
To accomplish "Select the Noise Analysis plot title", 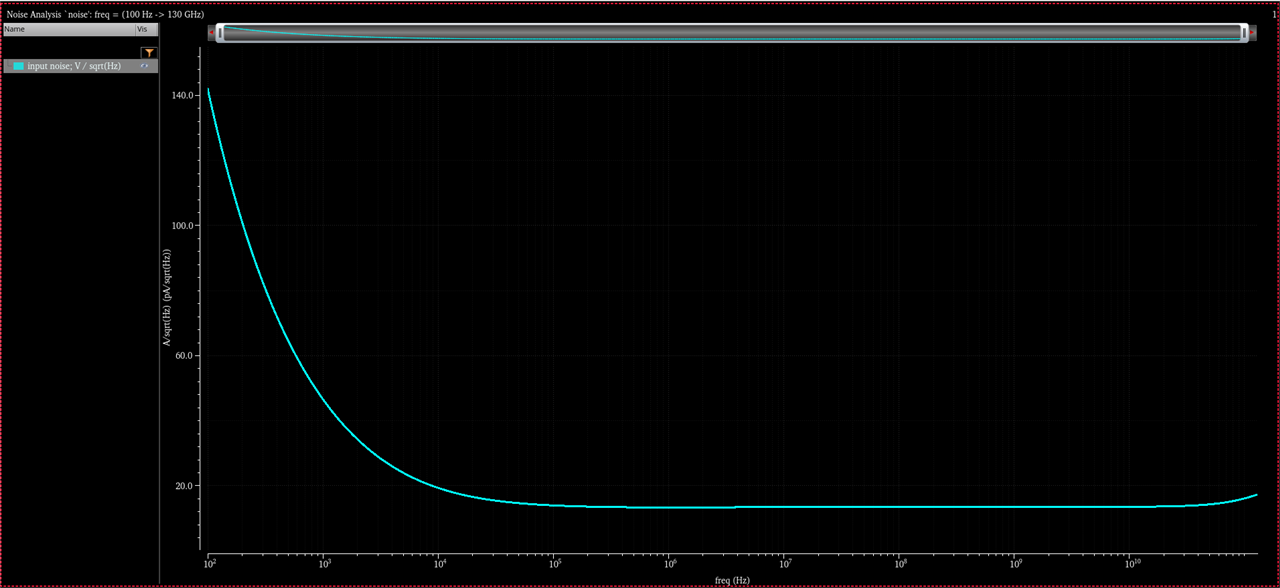I will (105, 15).
